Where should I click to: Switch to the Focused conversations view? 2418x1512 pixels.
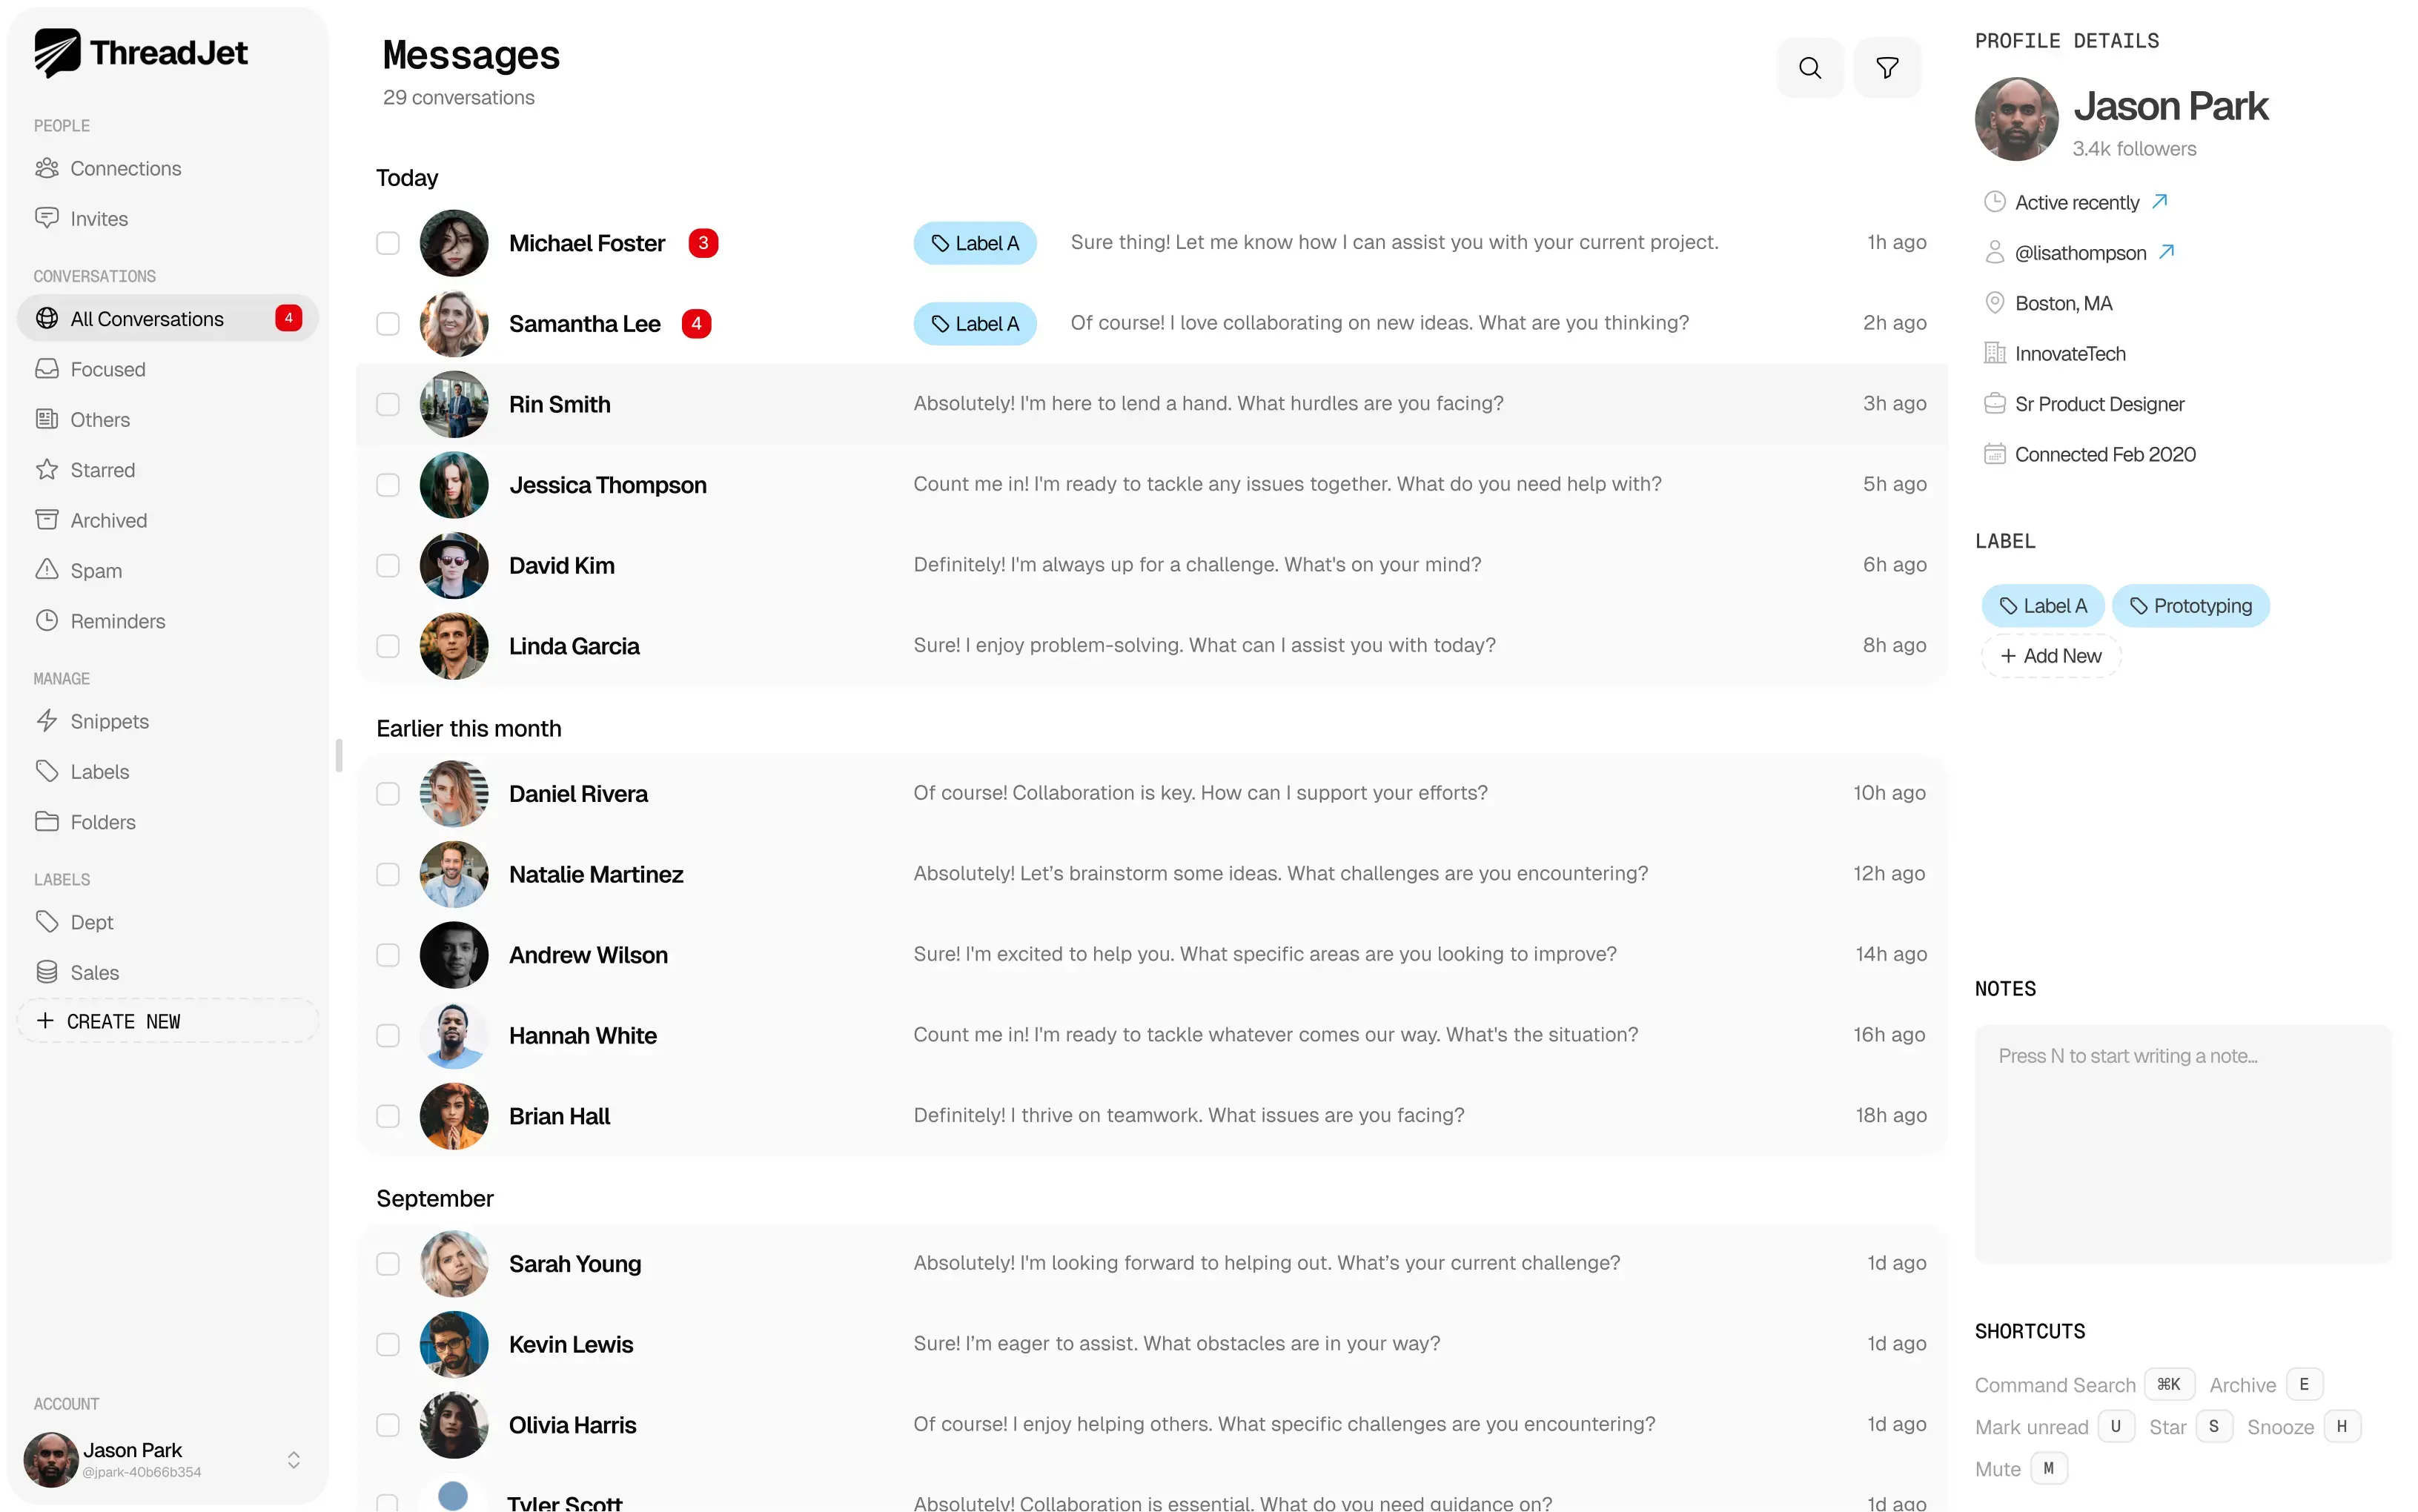[x=107, y=369]
